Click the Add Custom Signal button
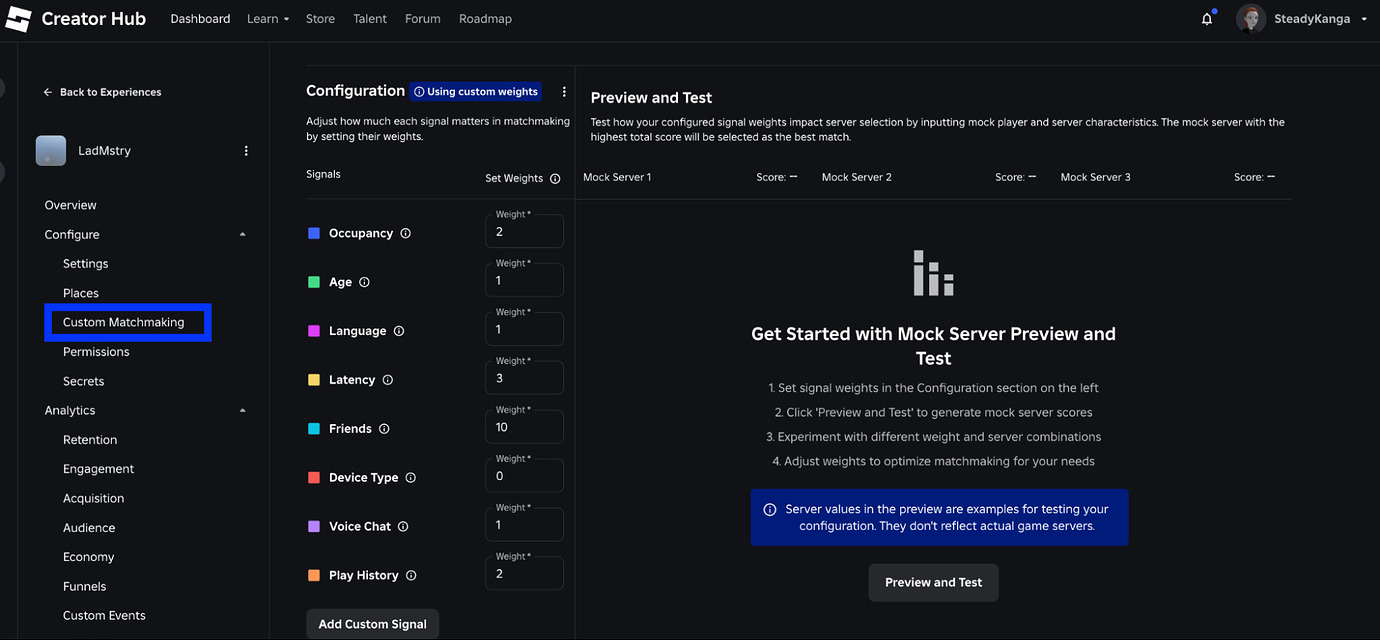This screenshot has height=640, width=1380. pyautogui.click(x=372, y=623)
